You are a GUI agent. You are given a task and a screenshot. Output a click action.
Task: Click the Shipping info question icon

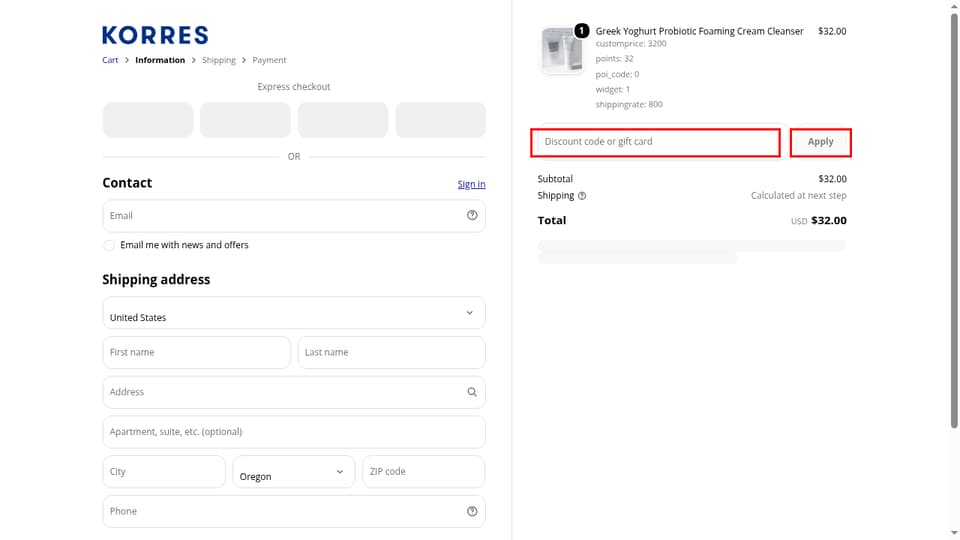click(x=582, y=196)
